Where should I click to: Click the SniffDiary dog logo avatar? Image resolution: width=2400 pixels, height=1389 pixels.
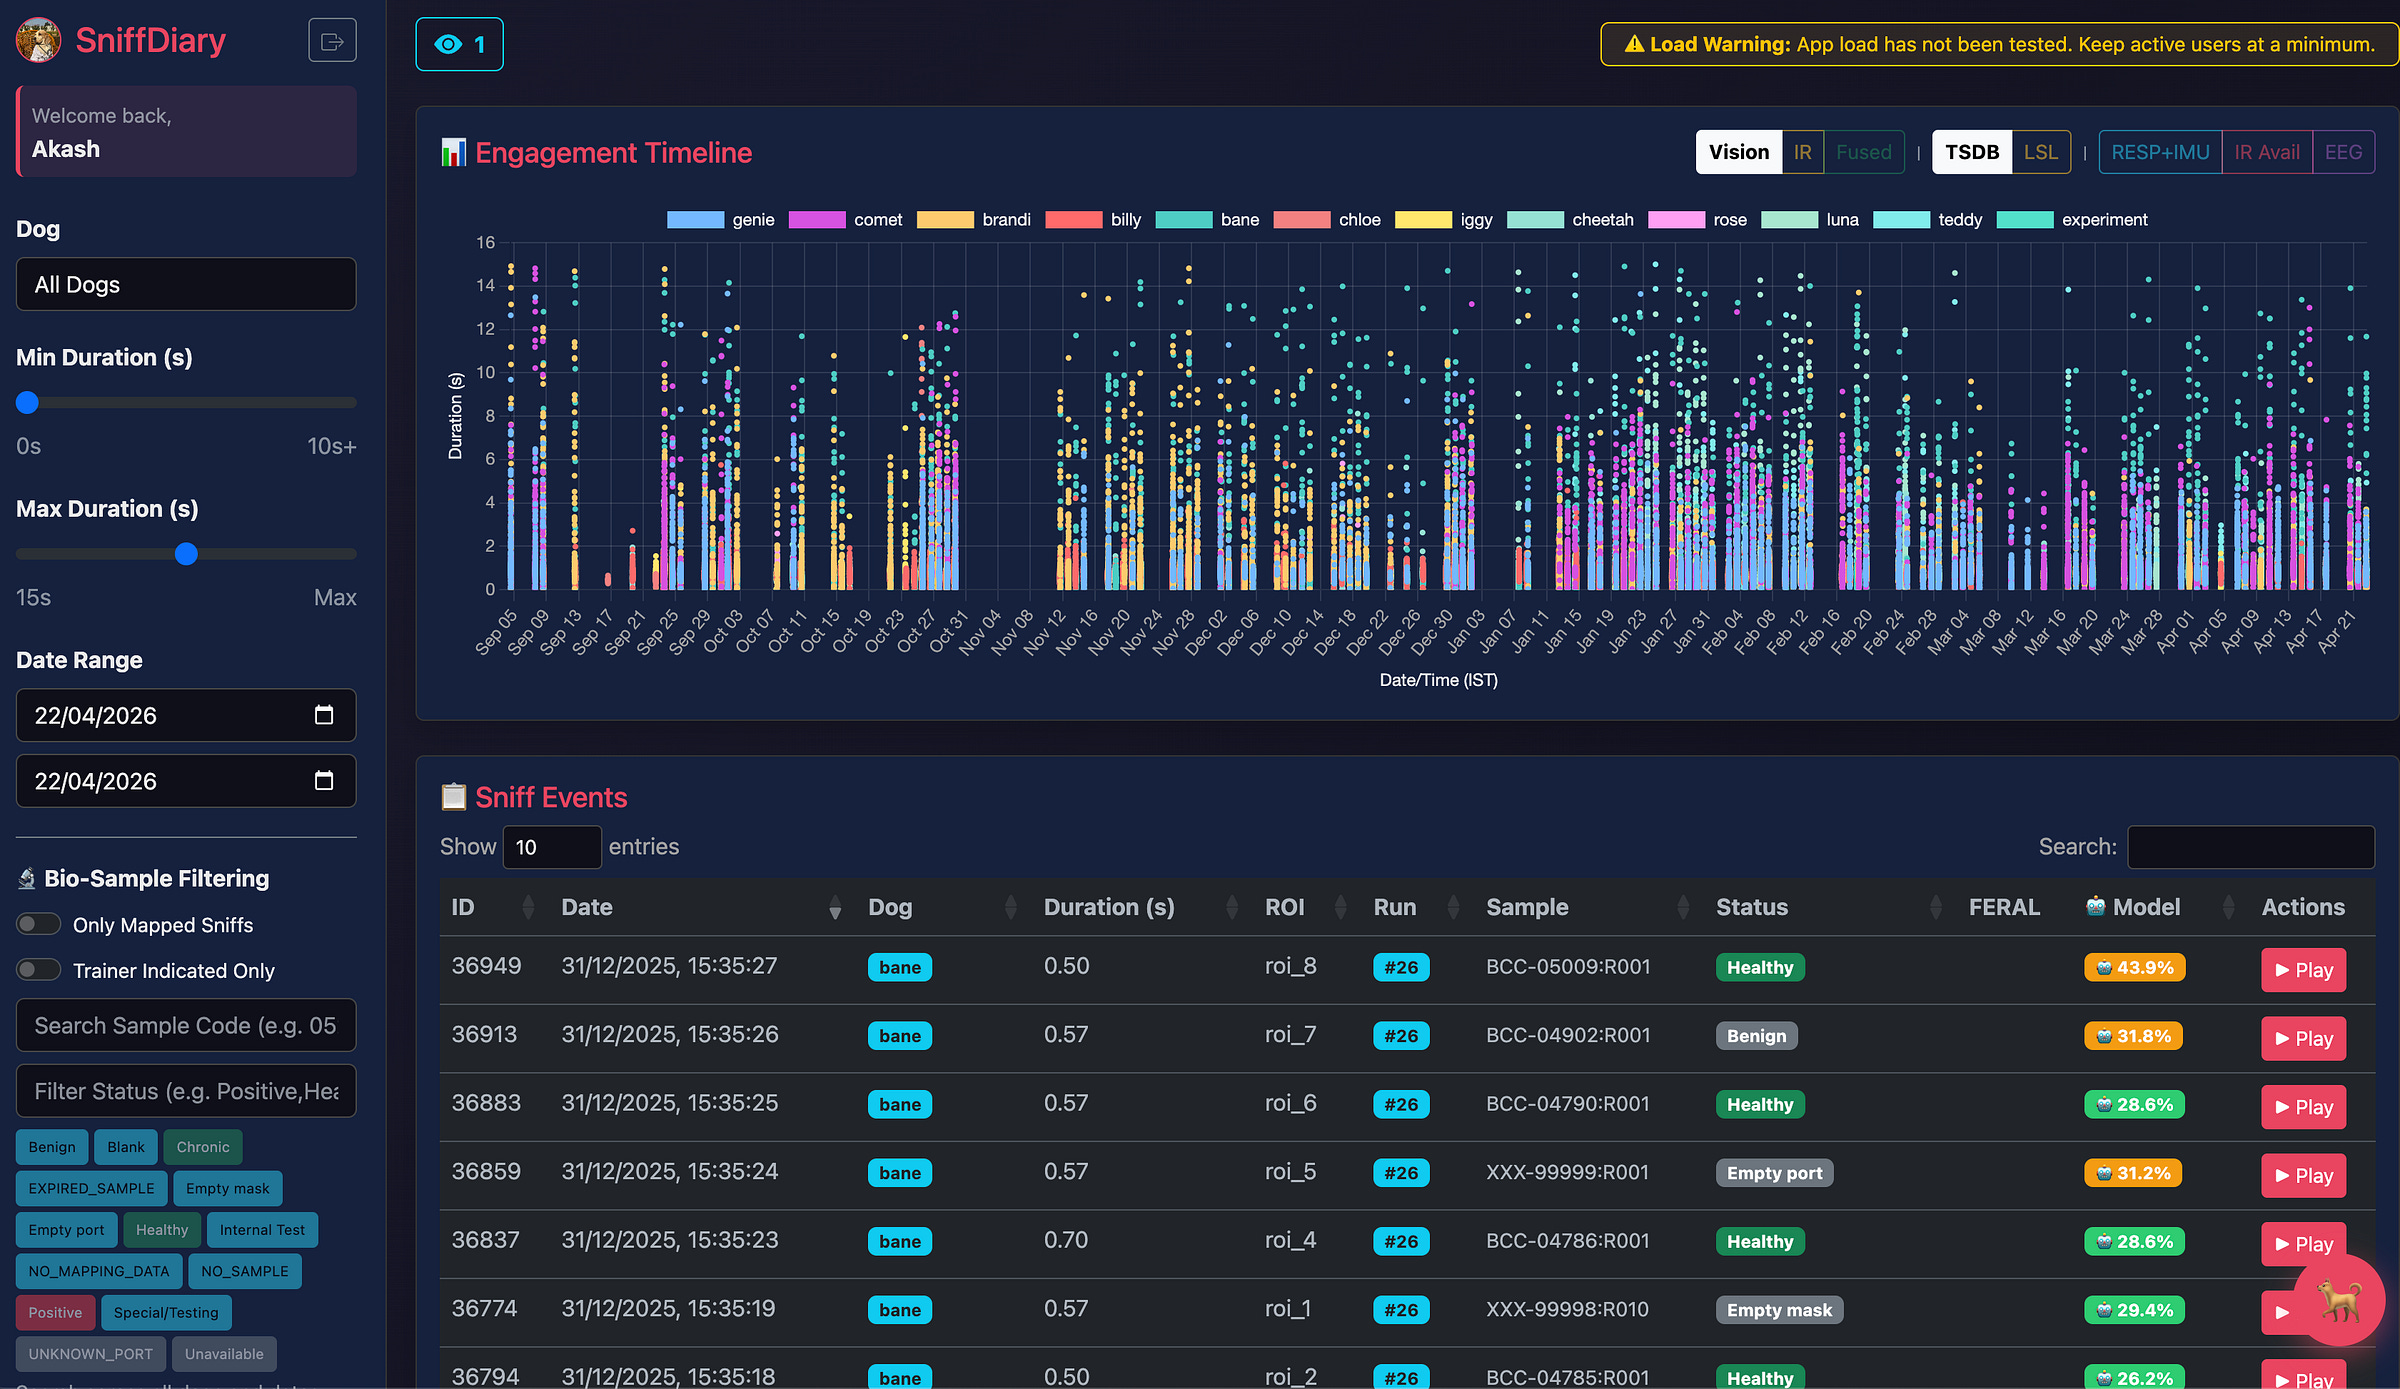tap(39, 41)
